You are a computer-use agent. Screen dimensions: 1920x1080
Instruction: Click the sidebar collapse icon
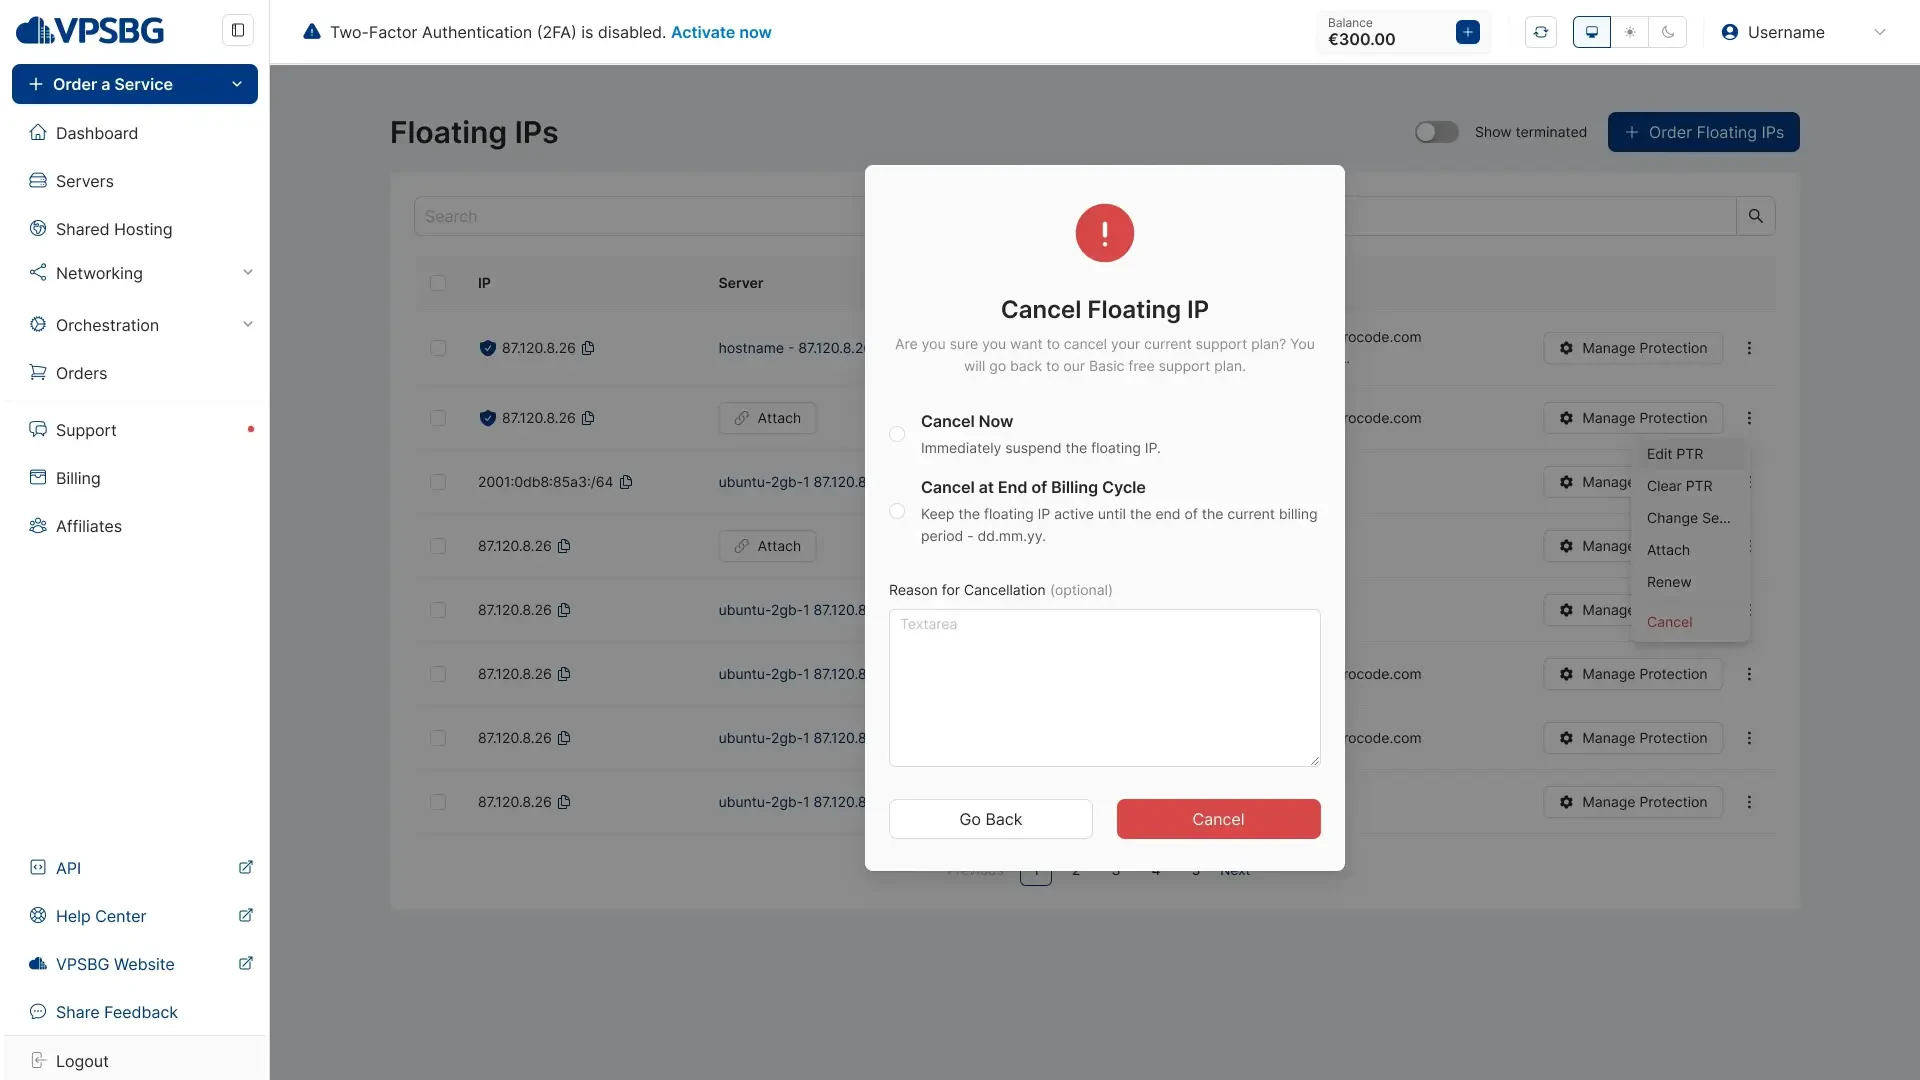[x=238, y=30]
